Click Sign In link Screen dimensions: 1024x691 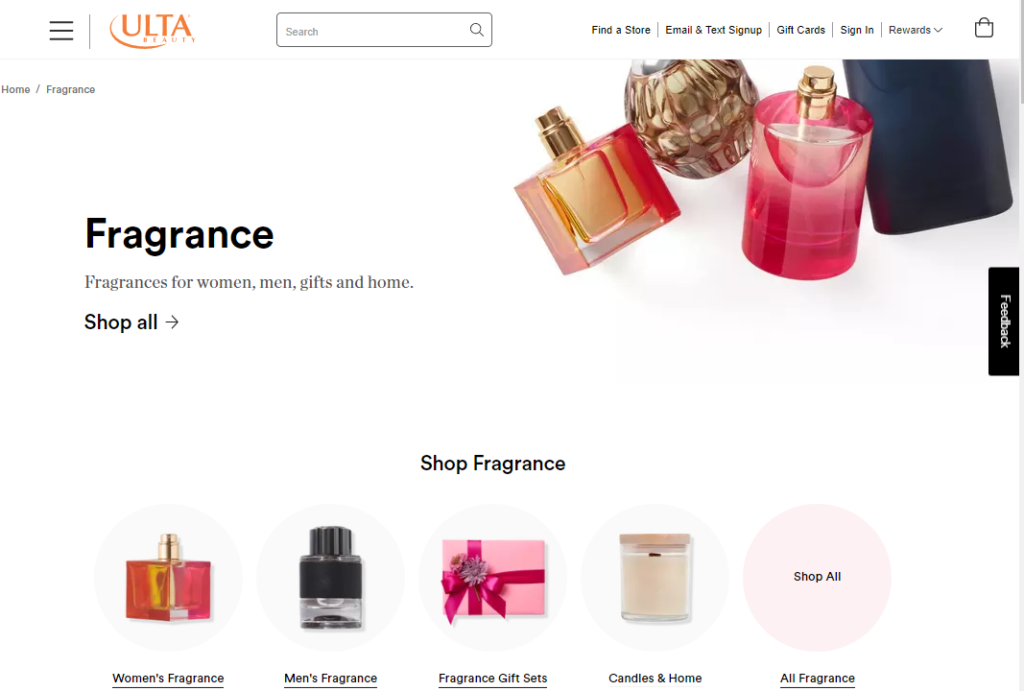click(x=857, y=30)
